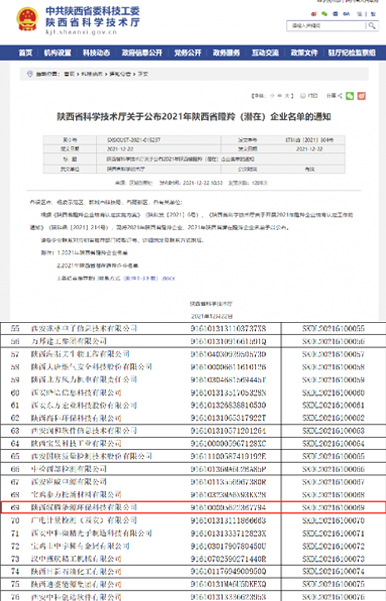Screen dimensions: 386x601
Task: Click credit code 91610131065317922T
Action: point(228,418)
